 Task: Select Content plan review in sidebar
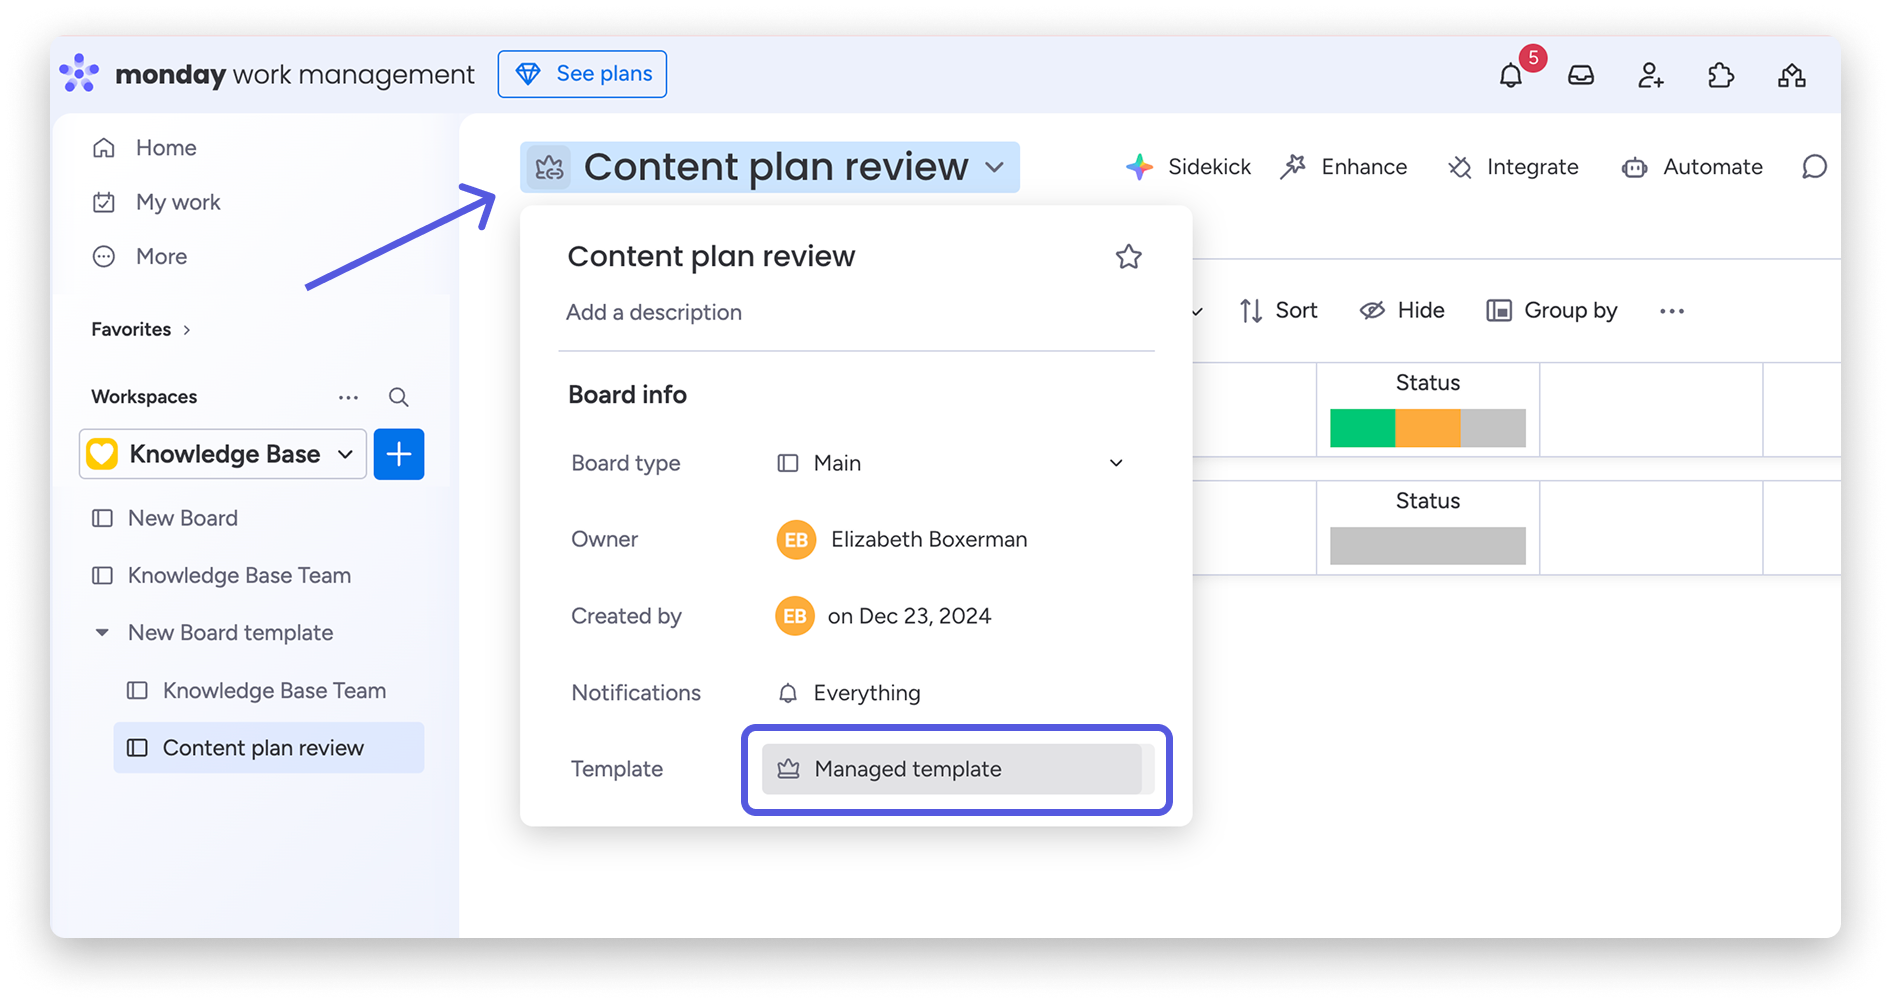(268, 748)
